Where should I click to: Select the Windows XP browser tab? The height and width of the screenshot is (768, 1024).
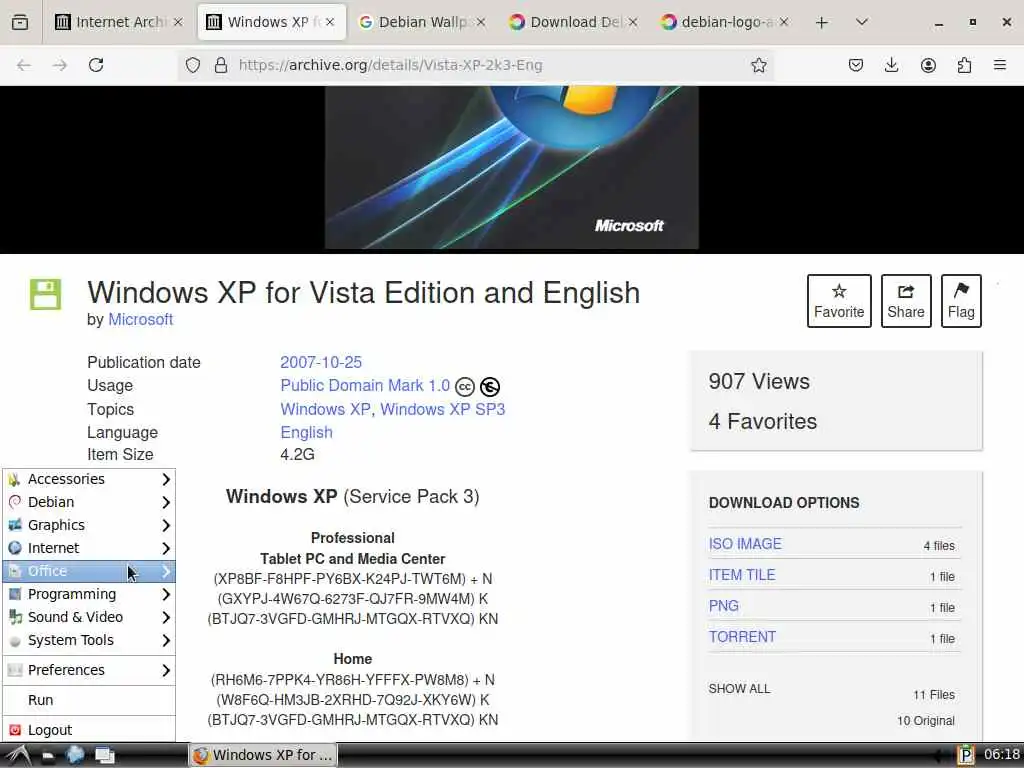coord(270,22)
